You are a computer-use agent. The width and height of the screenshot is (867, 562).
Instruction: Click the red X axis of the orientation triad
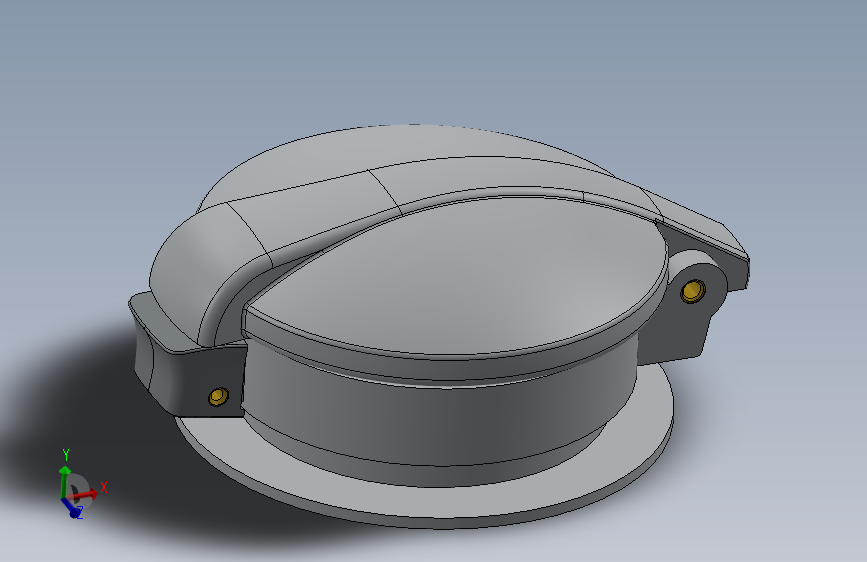pyautogui.click(x=84, y=493)
